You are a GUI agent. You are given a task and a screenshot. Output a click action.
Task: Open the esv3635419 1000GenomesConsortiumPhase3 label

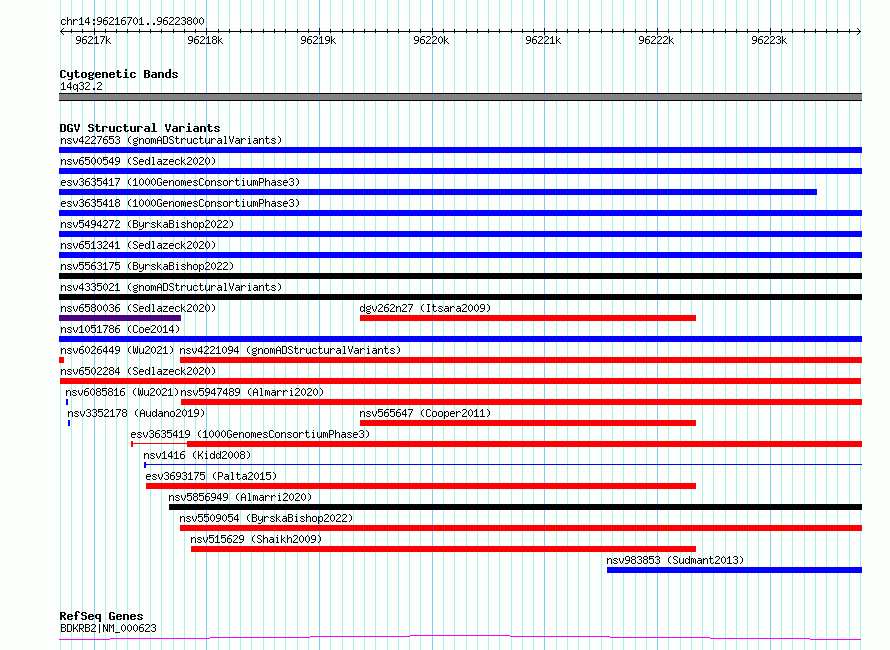click(x=250, y=434)
